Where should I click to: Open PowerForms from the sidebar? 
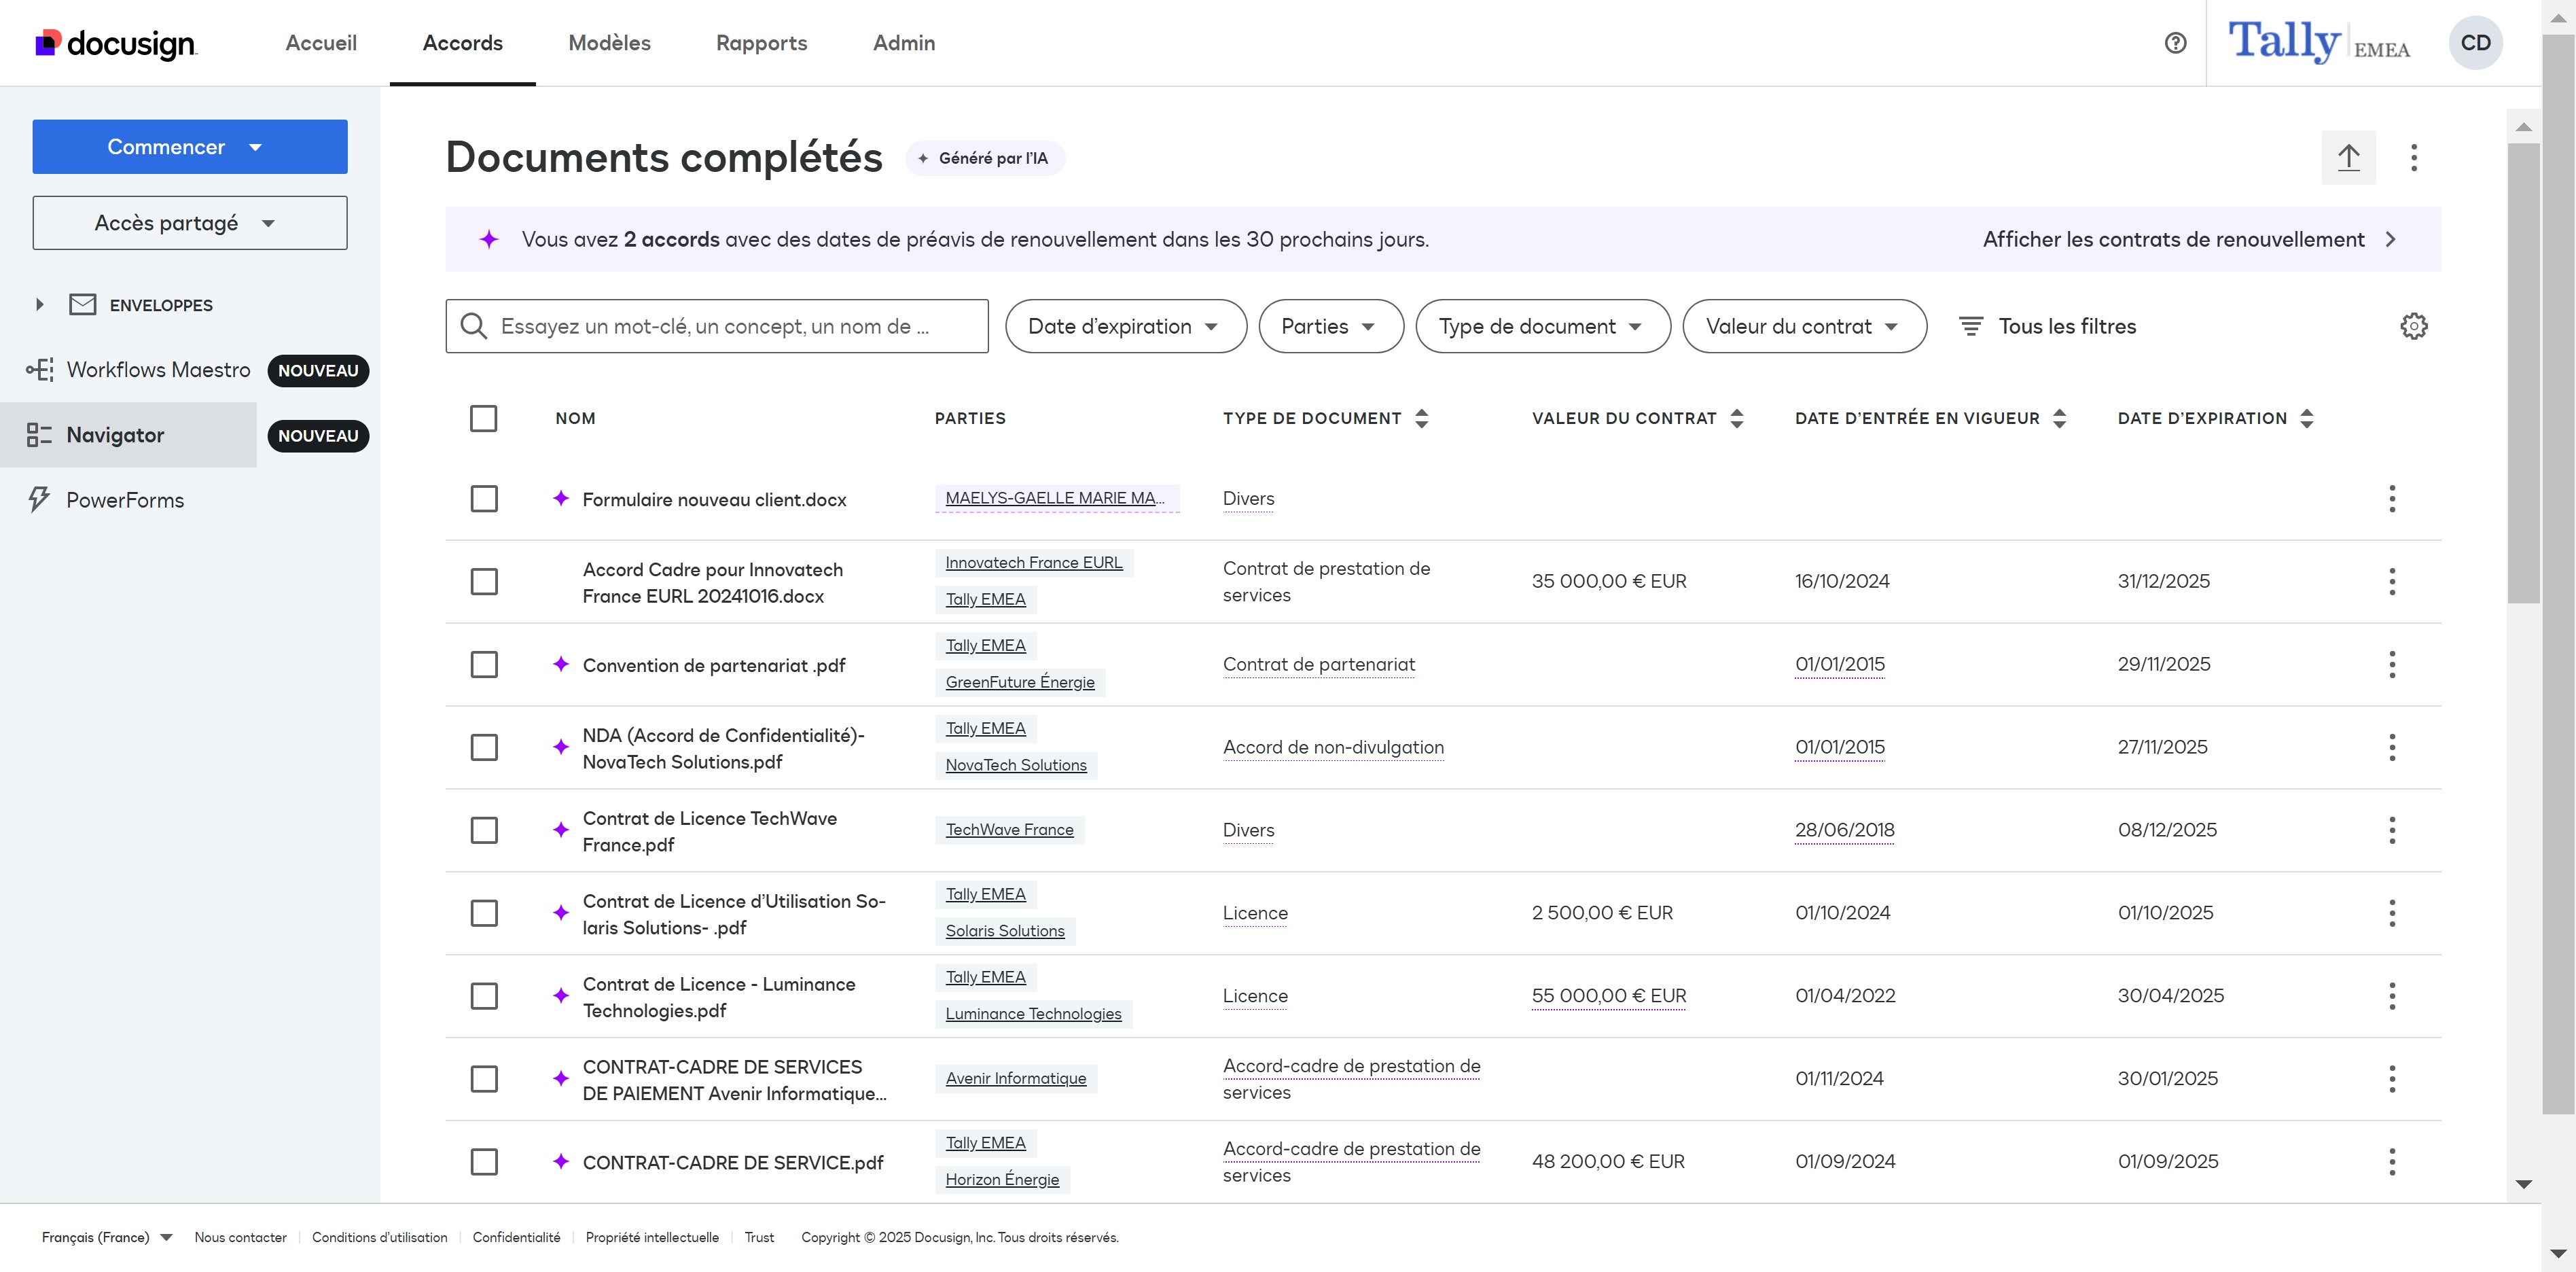pos(125,500)
